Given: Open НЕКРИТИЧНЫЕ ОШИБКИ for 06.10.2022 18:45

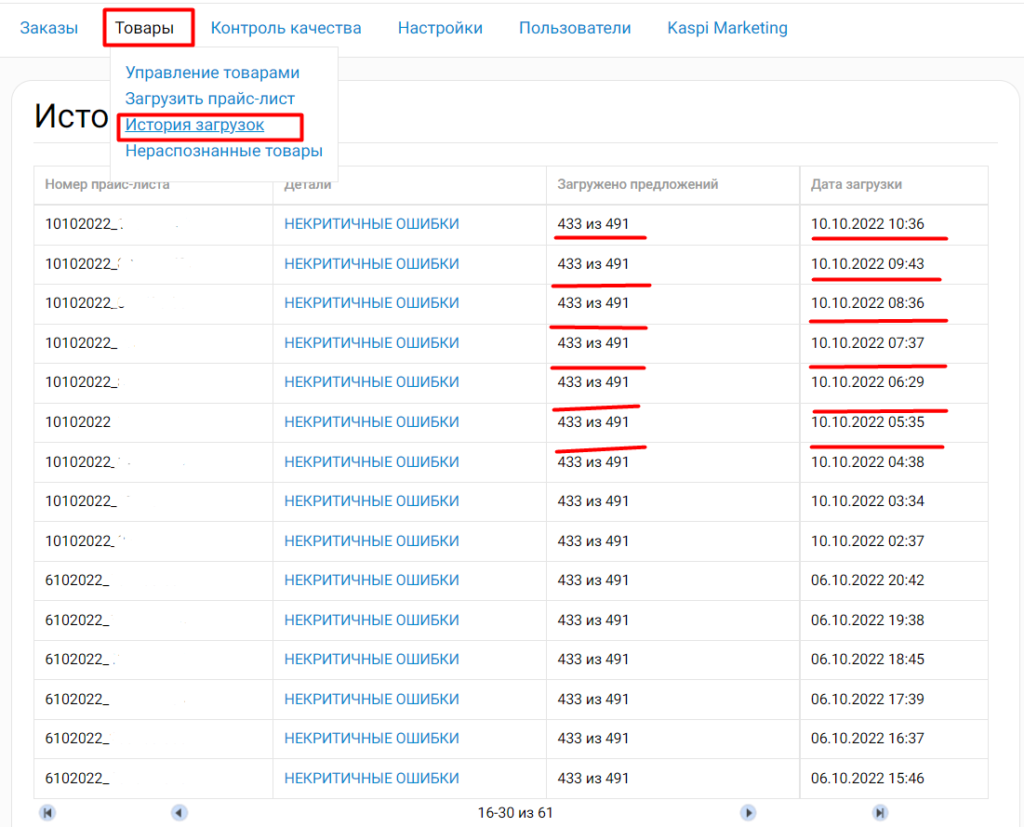Looking at the screenshot, I should (x=372, y=659).
